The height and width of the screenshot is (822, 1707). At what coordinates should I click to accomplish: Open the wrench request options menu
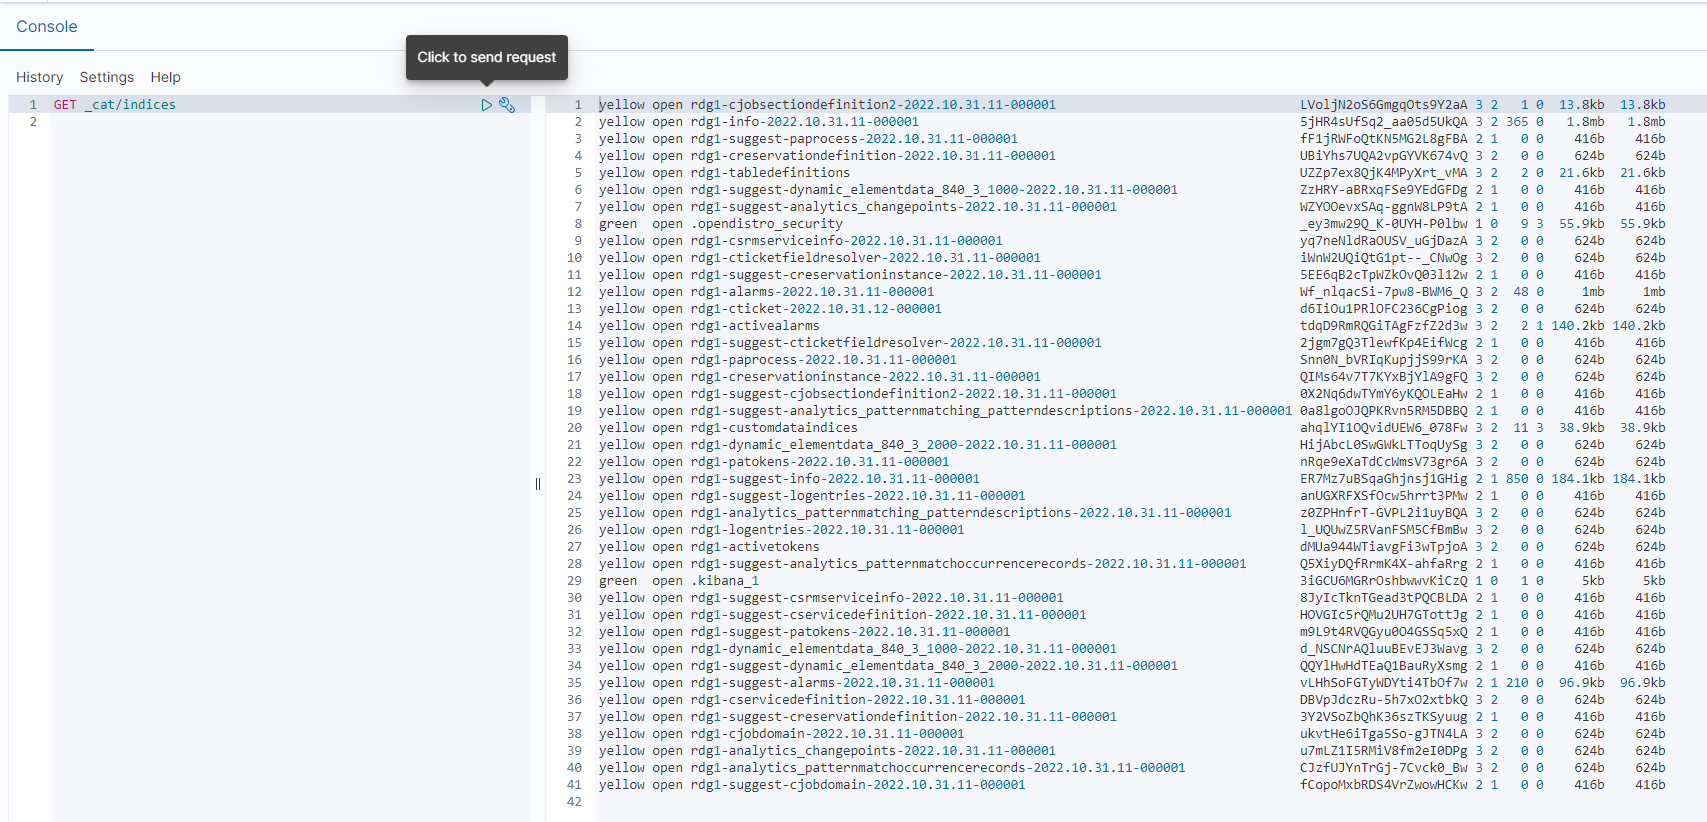507,105
